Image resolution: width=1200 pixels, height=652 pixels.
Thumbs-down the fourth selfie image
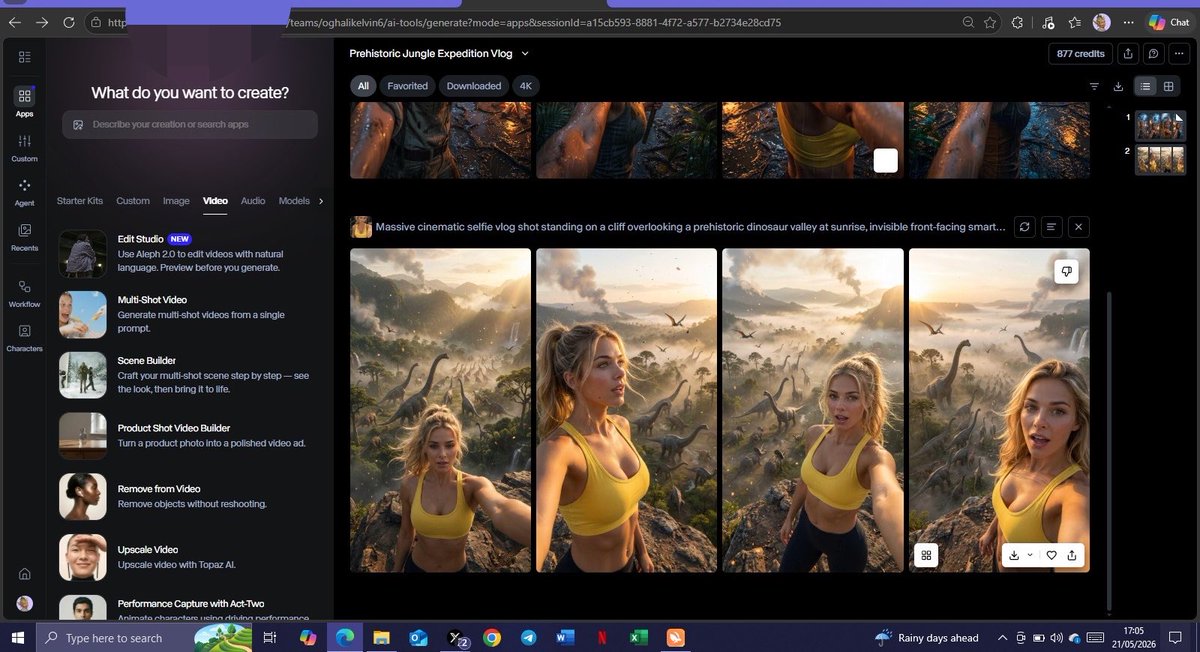1066,271
